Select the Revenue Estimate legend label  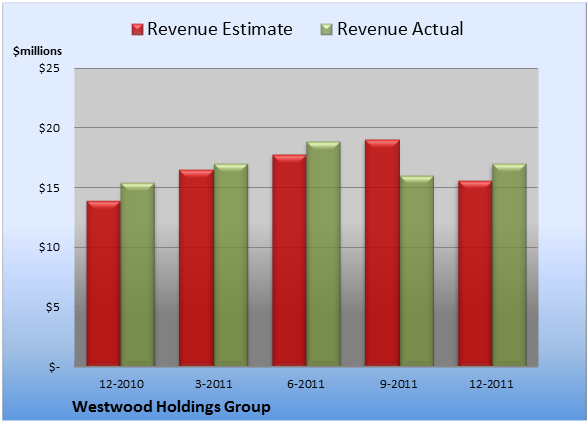(220, 29)
